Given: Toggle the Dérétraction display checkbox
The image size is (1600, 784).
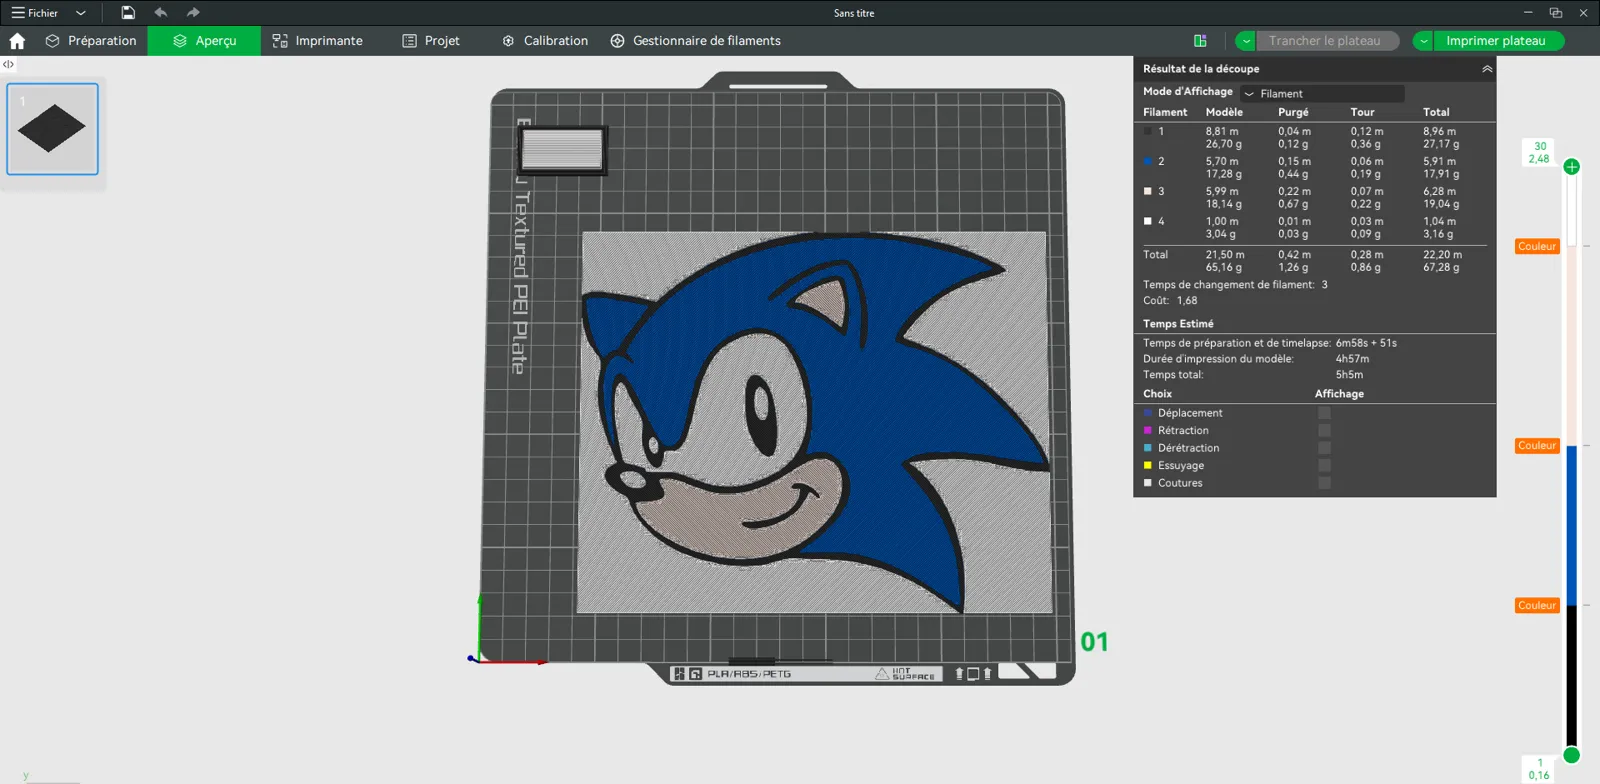Looking at the screenshot, I should pyautogui.click(x=1324, y=448).
